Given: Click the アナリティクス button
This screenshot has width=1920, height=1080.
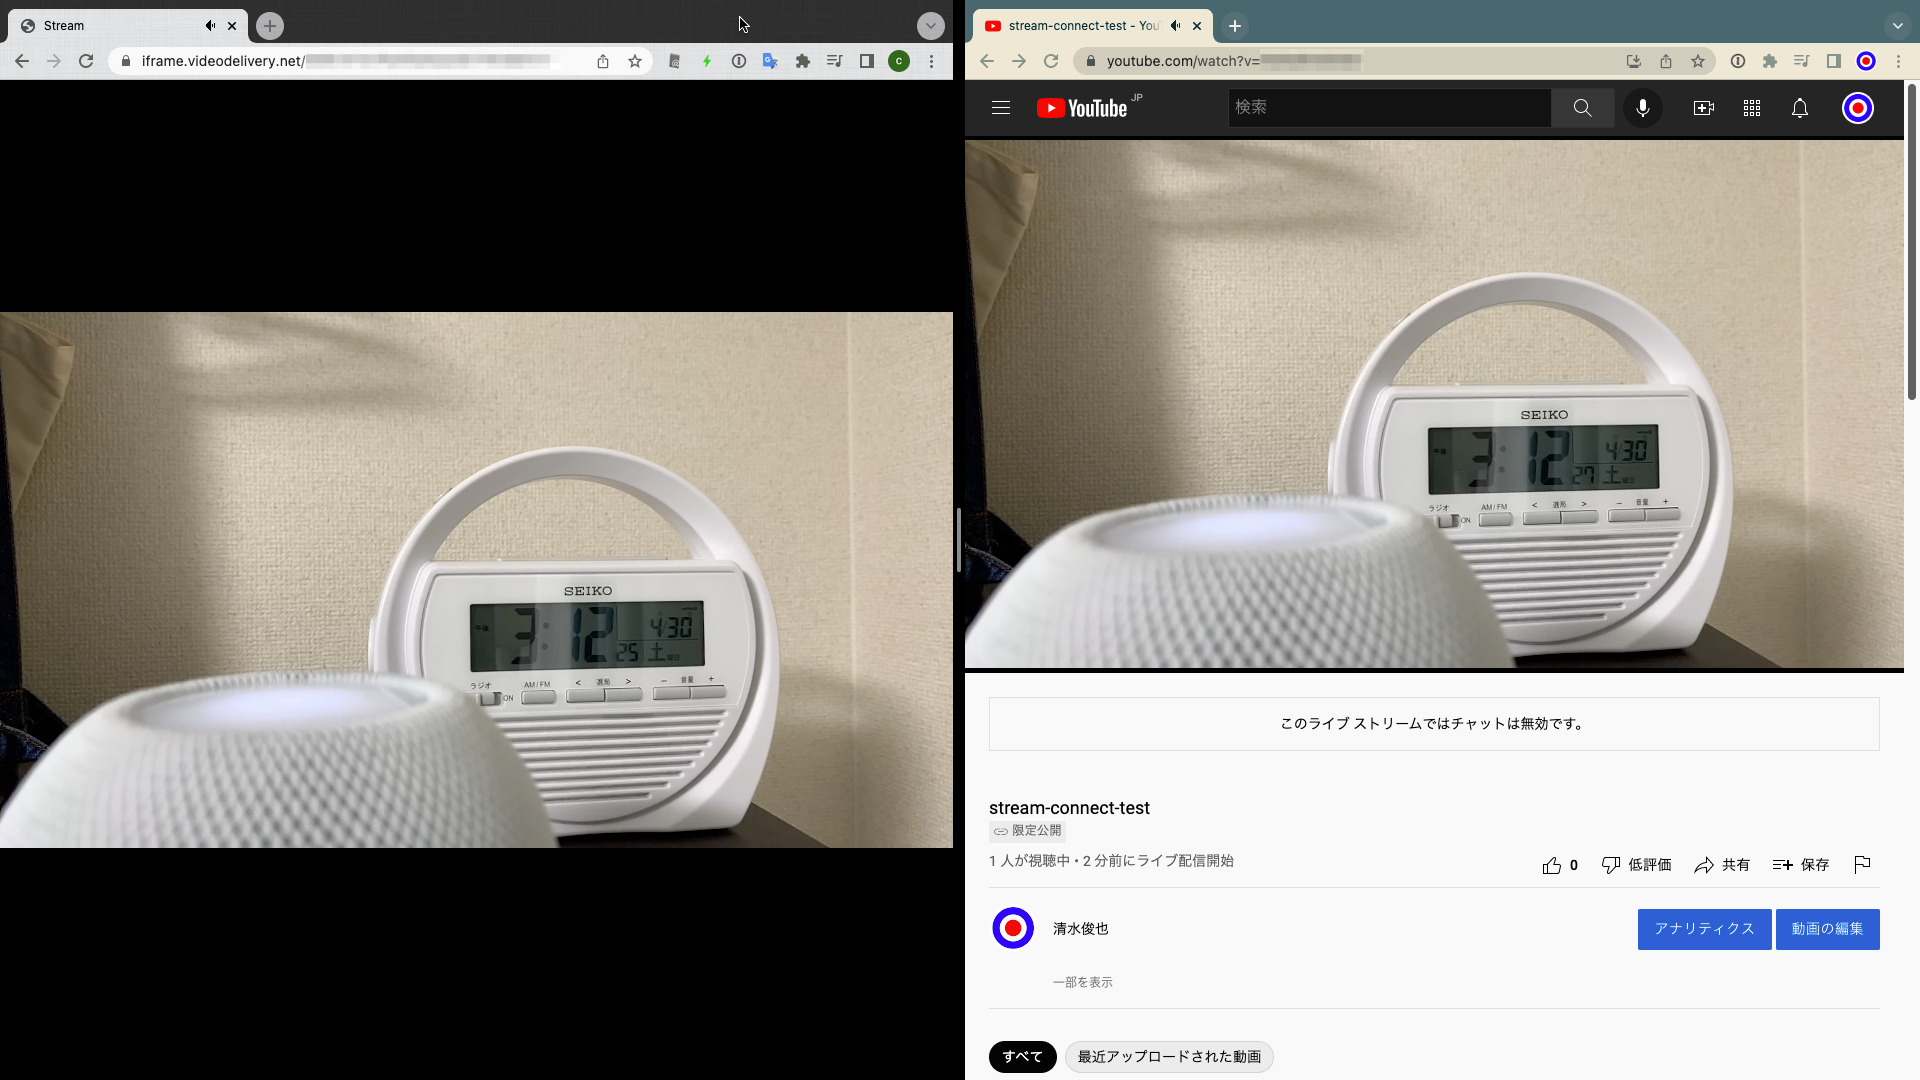Looking at the screenshot, I should coord(1704,928).
